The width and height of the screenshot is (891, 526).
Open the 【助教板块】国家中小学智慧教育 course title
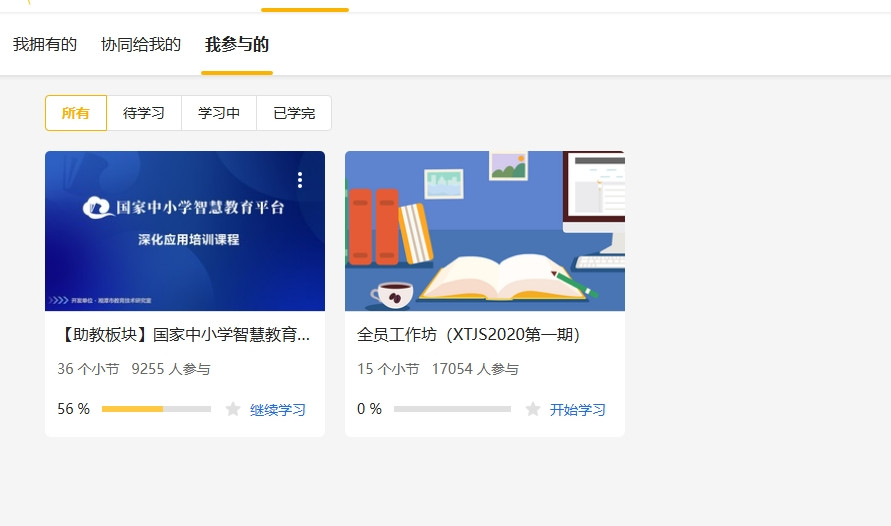tap(184, 335)
